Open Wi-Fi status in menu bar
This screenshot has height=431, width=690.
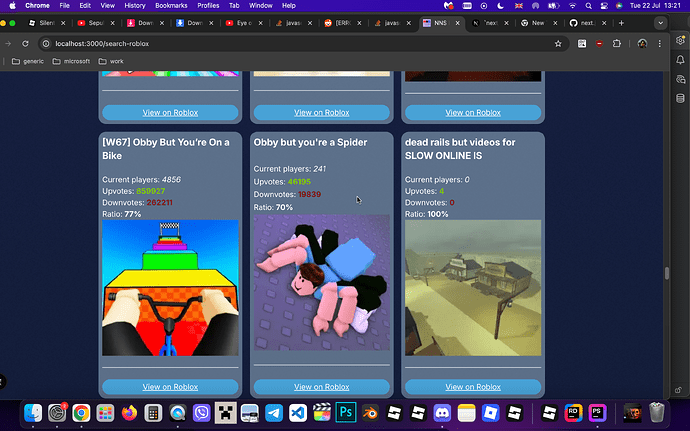(572, 6)
